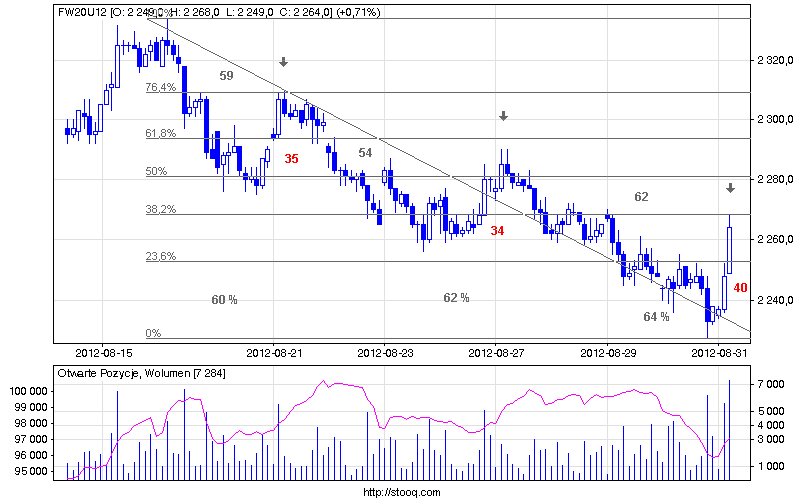
Task: Select the 23,6% Fibonacci level label
Action: tap(161, 256)
